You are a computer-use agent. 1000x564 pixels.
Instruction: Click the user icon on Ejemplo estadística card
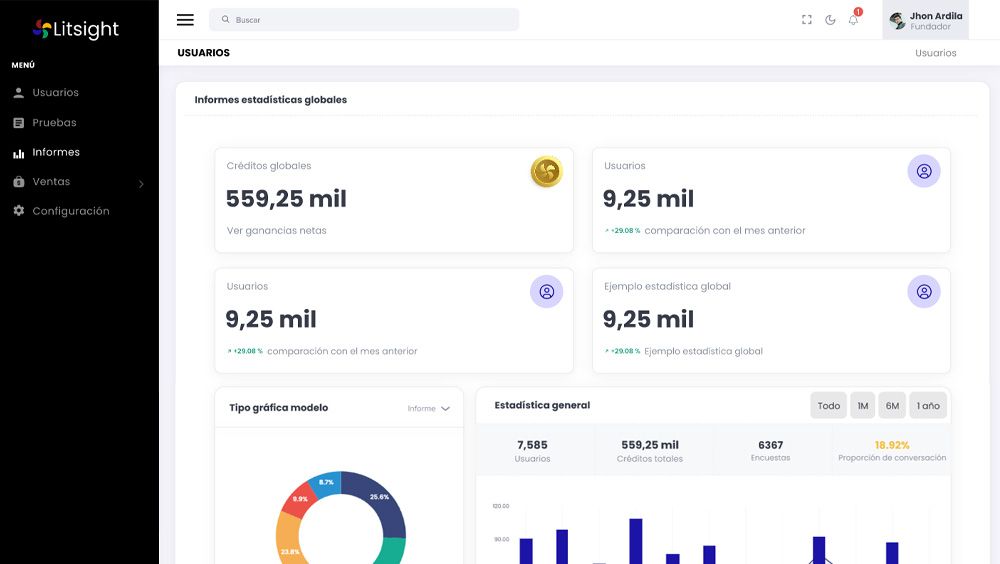[x=923, y=292]
